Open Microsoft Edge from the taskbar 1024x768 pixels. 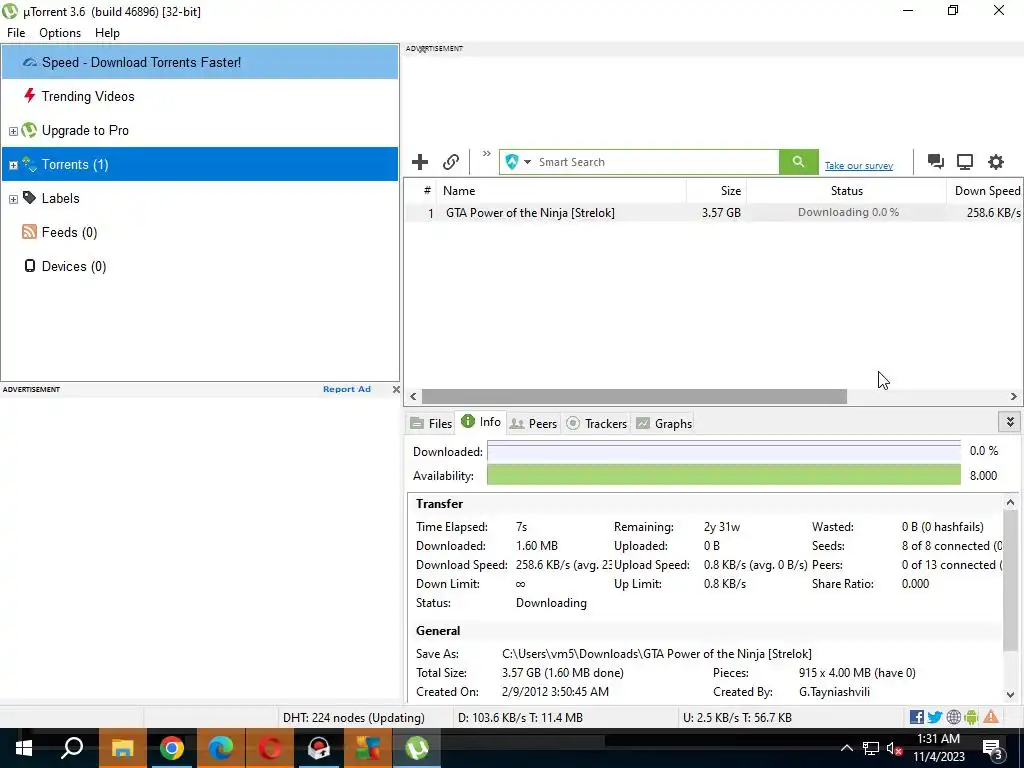pyautogui.click(x=220, y=748)
